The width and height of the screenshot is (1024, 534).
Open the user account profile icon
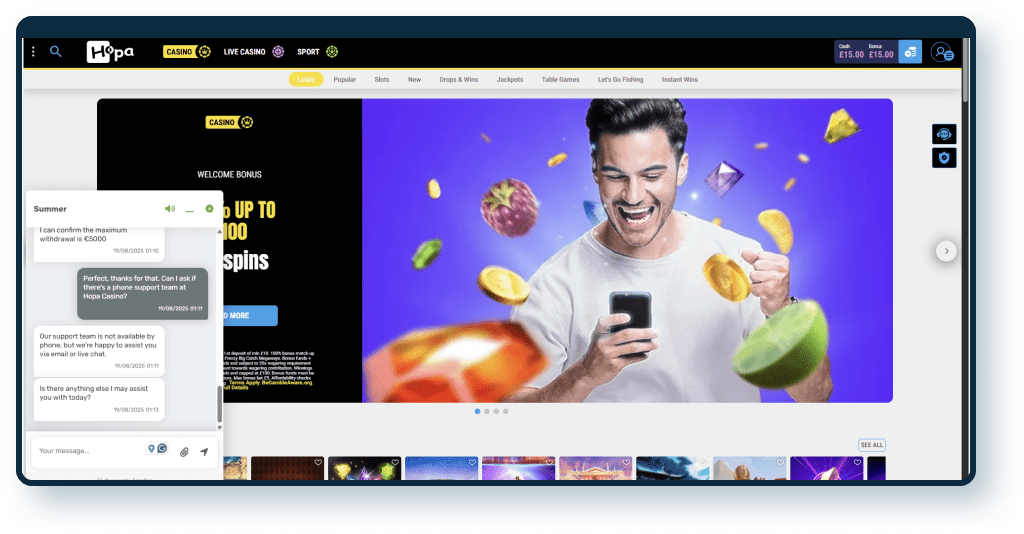click(x=941, y=52)
